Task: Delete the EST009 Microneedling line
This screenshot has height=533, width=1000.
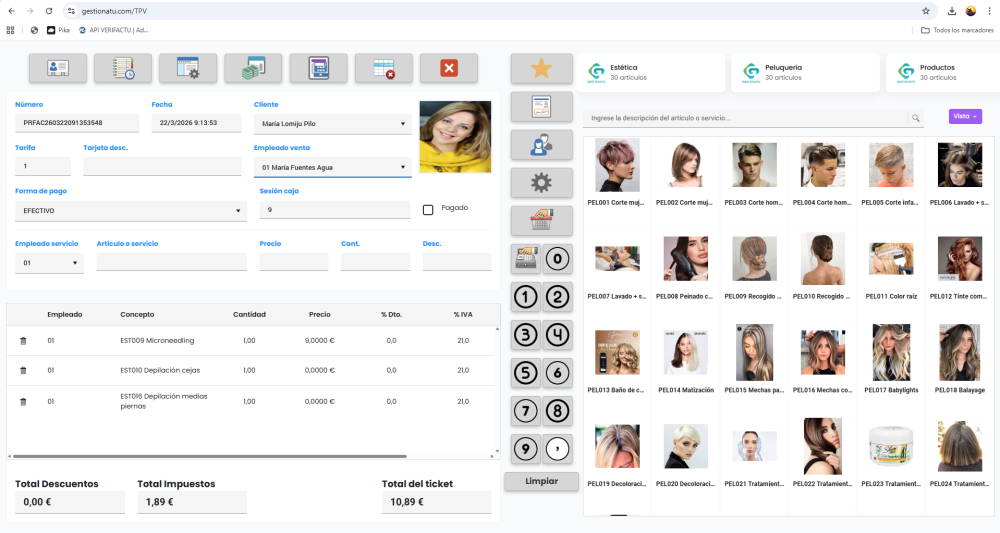Action: tap(24, 341)
